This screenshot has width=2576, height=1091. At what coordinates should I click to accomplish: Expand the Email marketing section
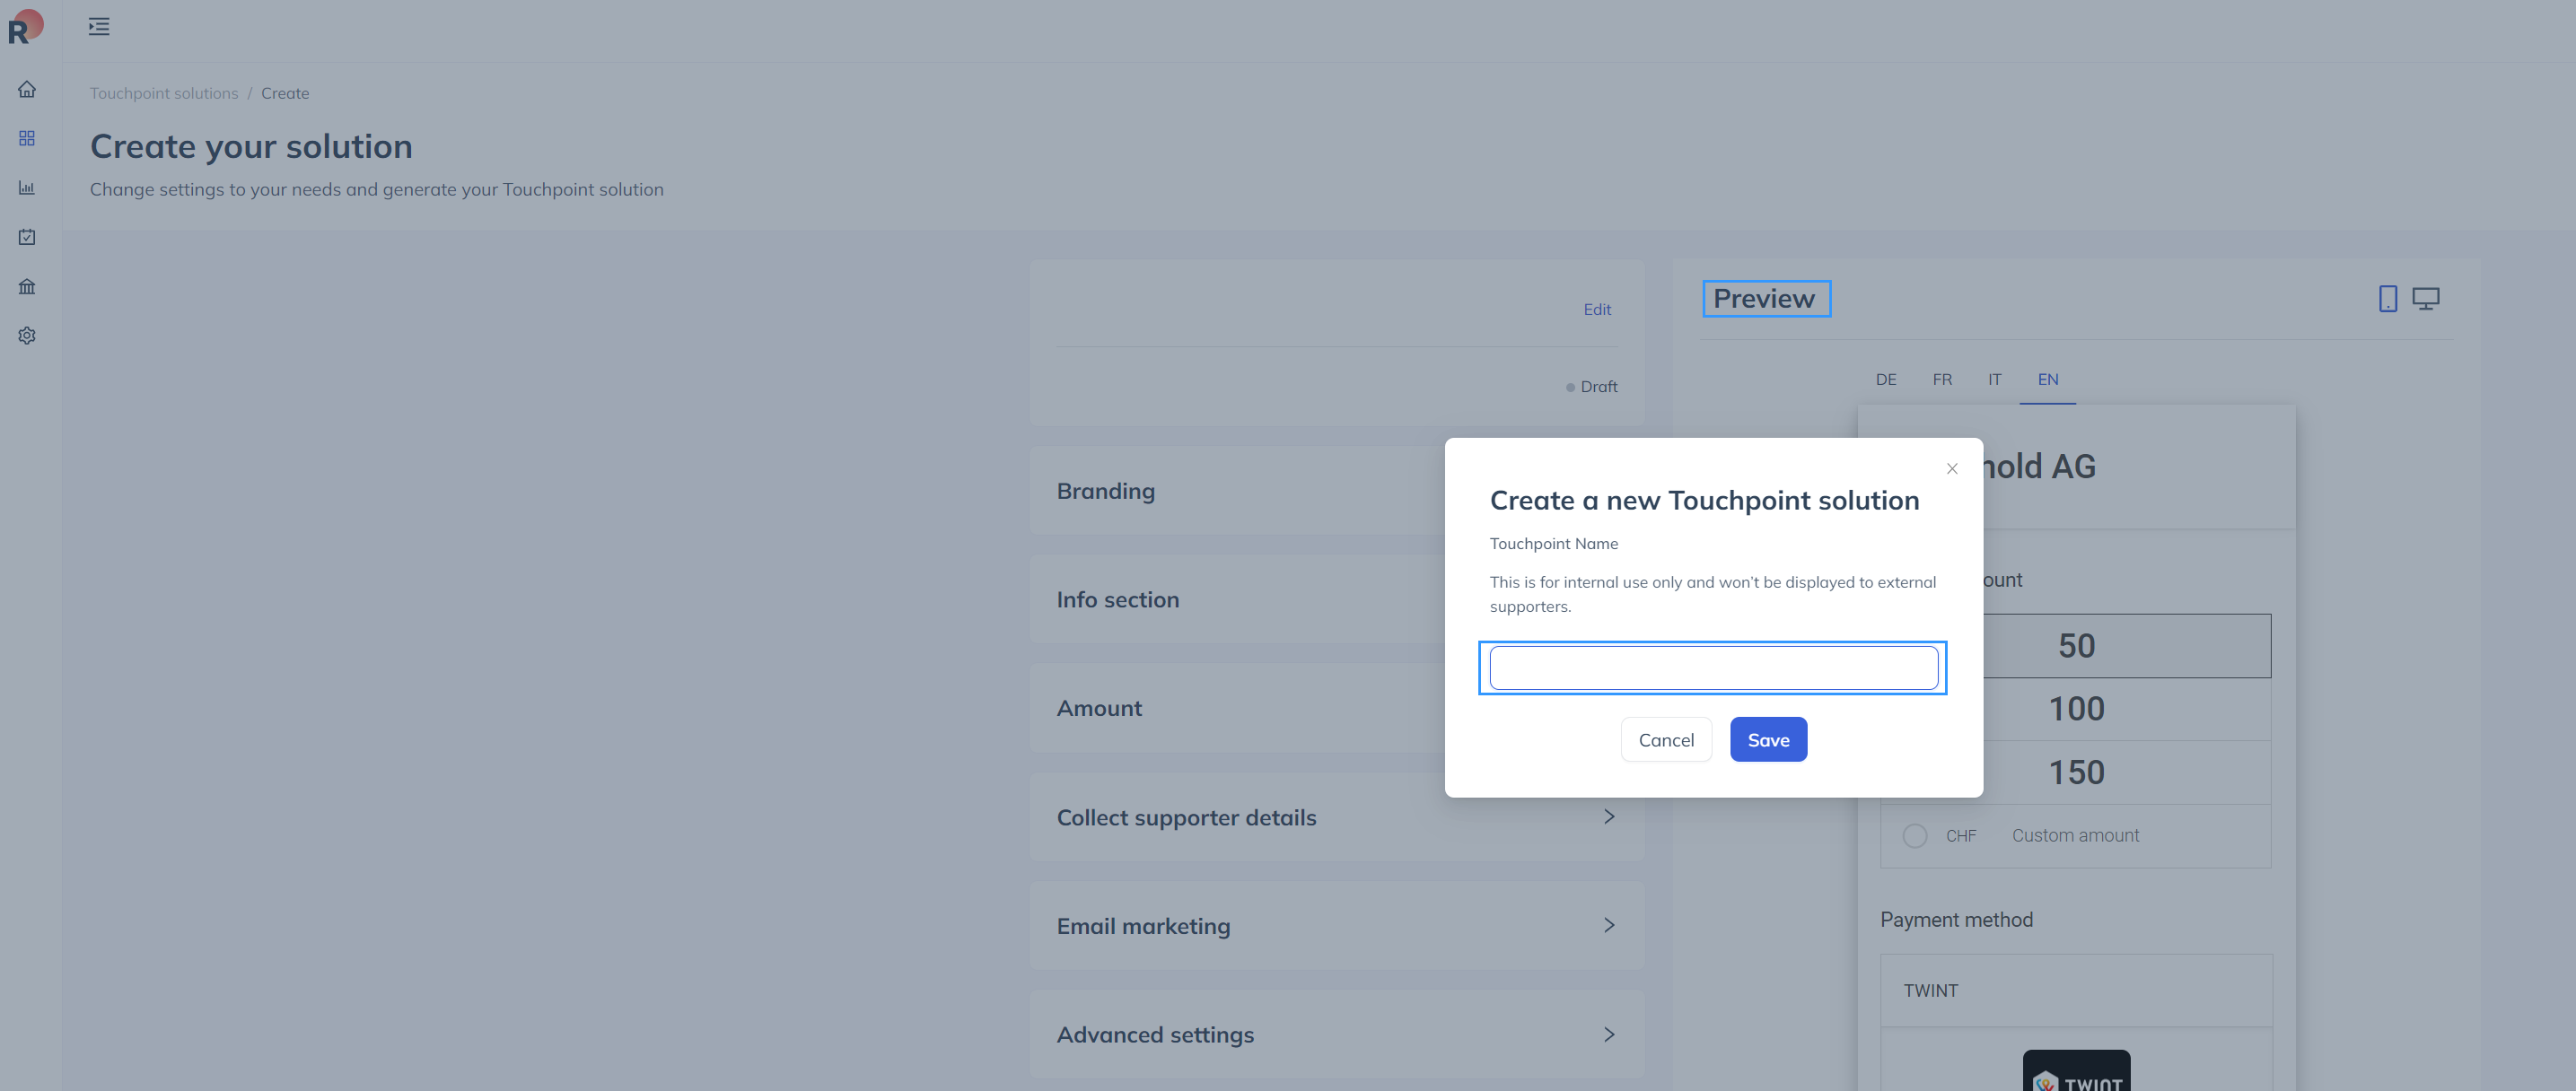click(x=1608, y=926)
